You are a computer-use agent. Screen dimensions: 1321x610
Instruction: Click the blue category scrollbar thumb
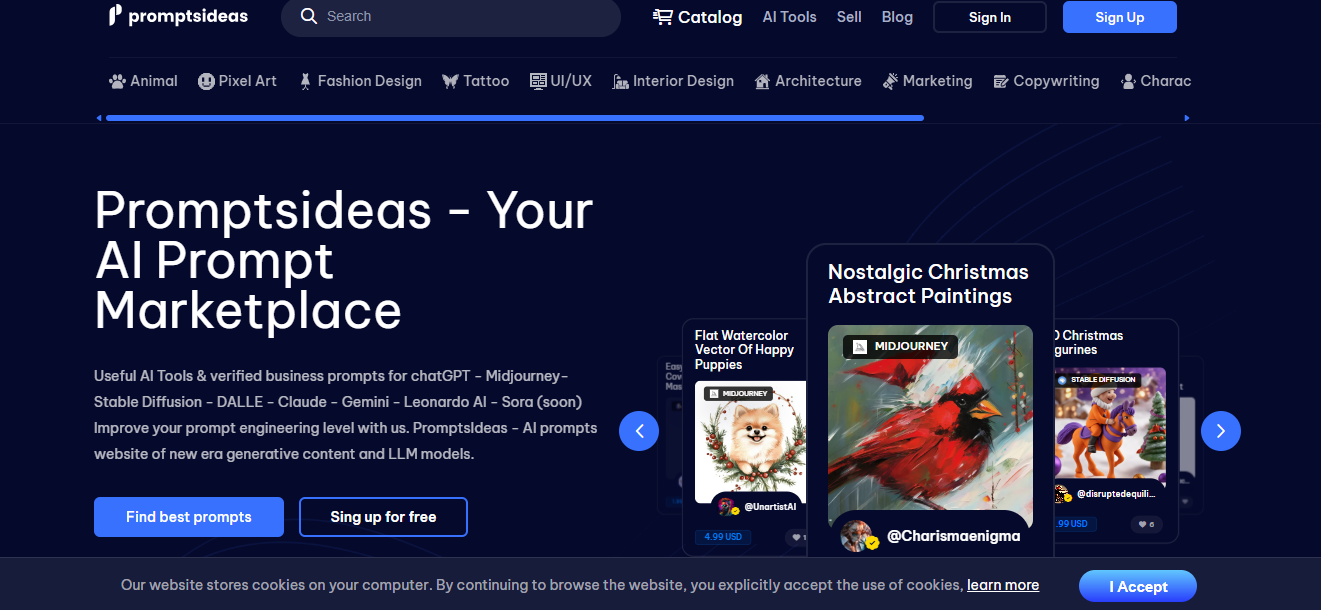click(x=514, y=118)
